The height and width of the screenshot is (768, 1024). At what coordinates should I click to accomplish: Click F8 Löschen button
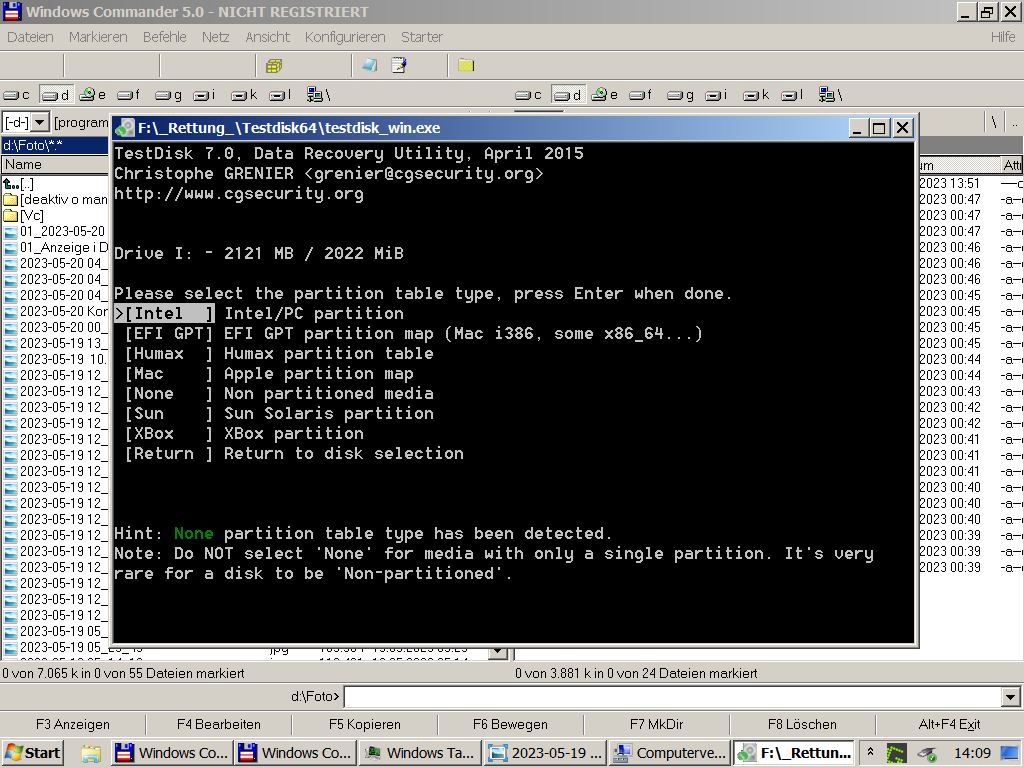(x=802, y=724)
